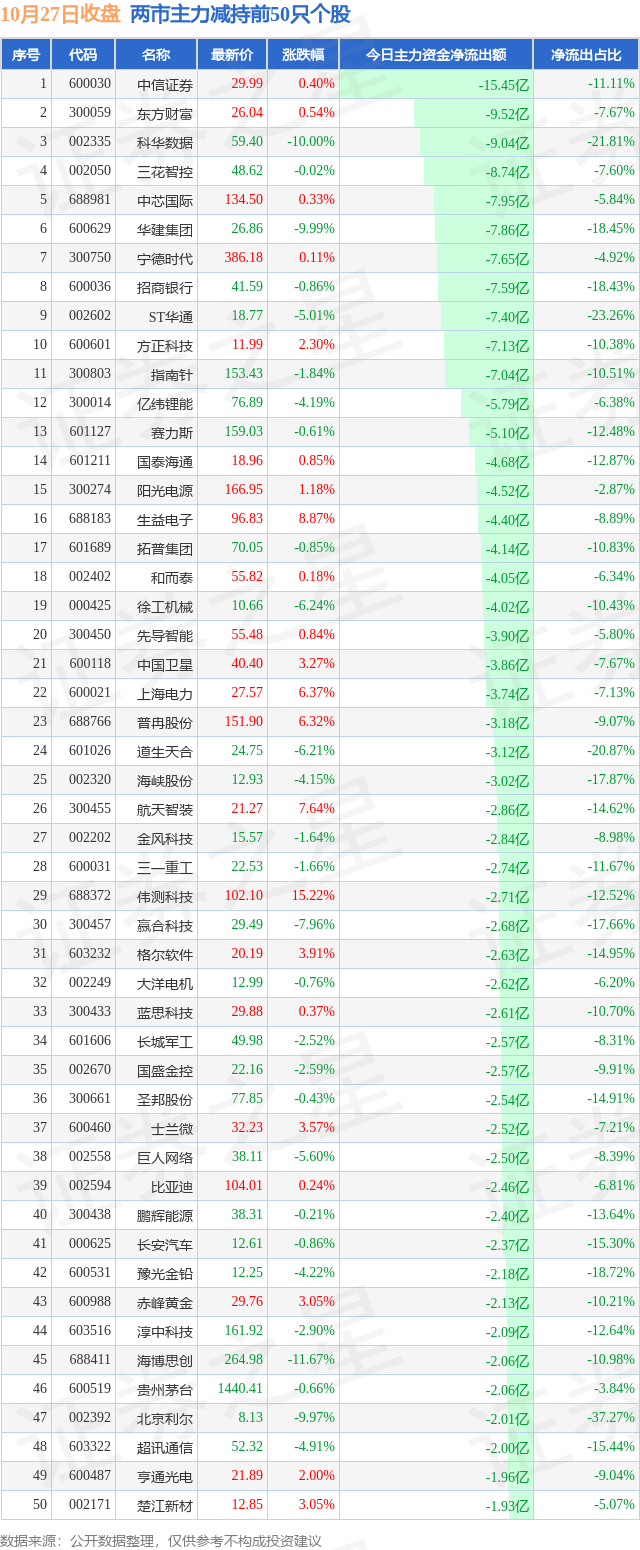
Task: Click net outflow -2.57亿 of 长城军工
Action: [506, 1042]
